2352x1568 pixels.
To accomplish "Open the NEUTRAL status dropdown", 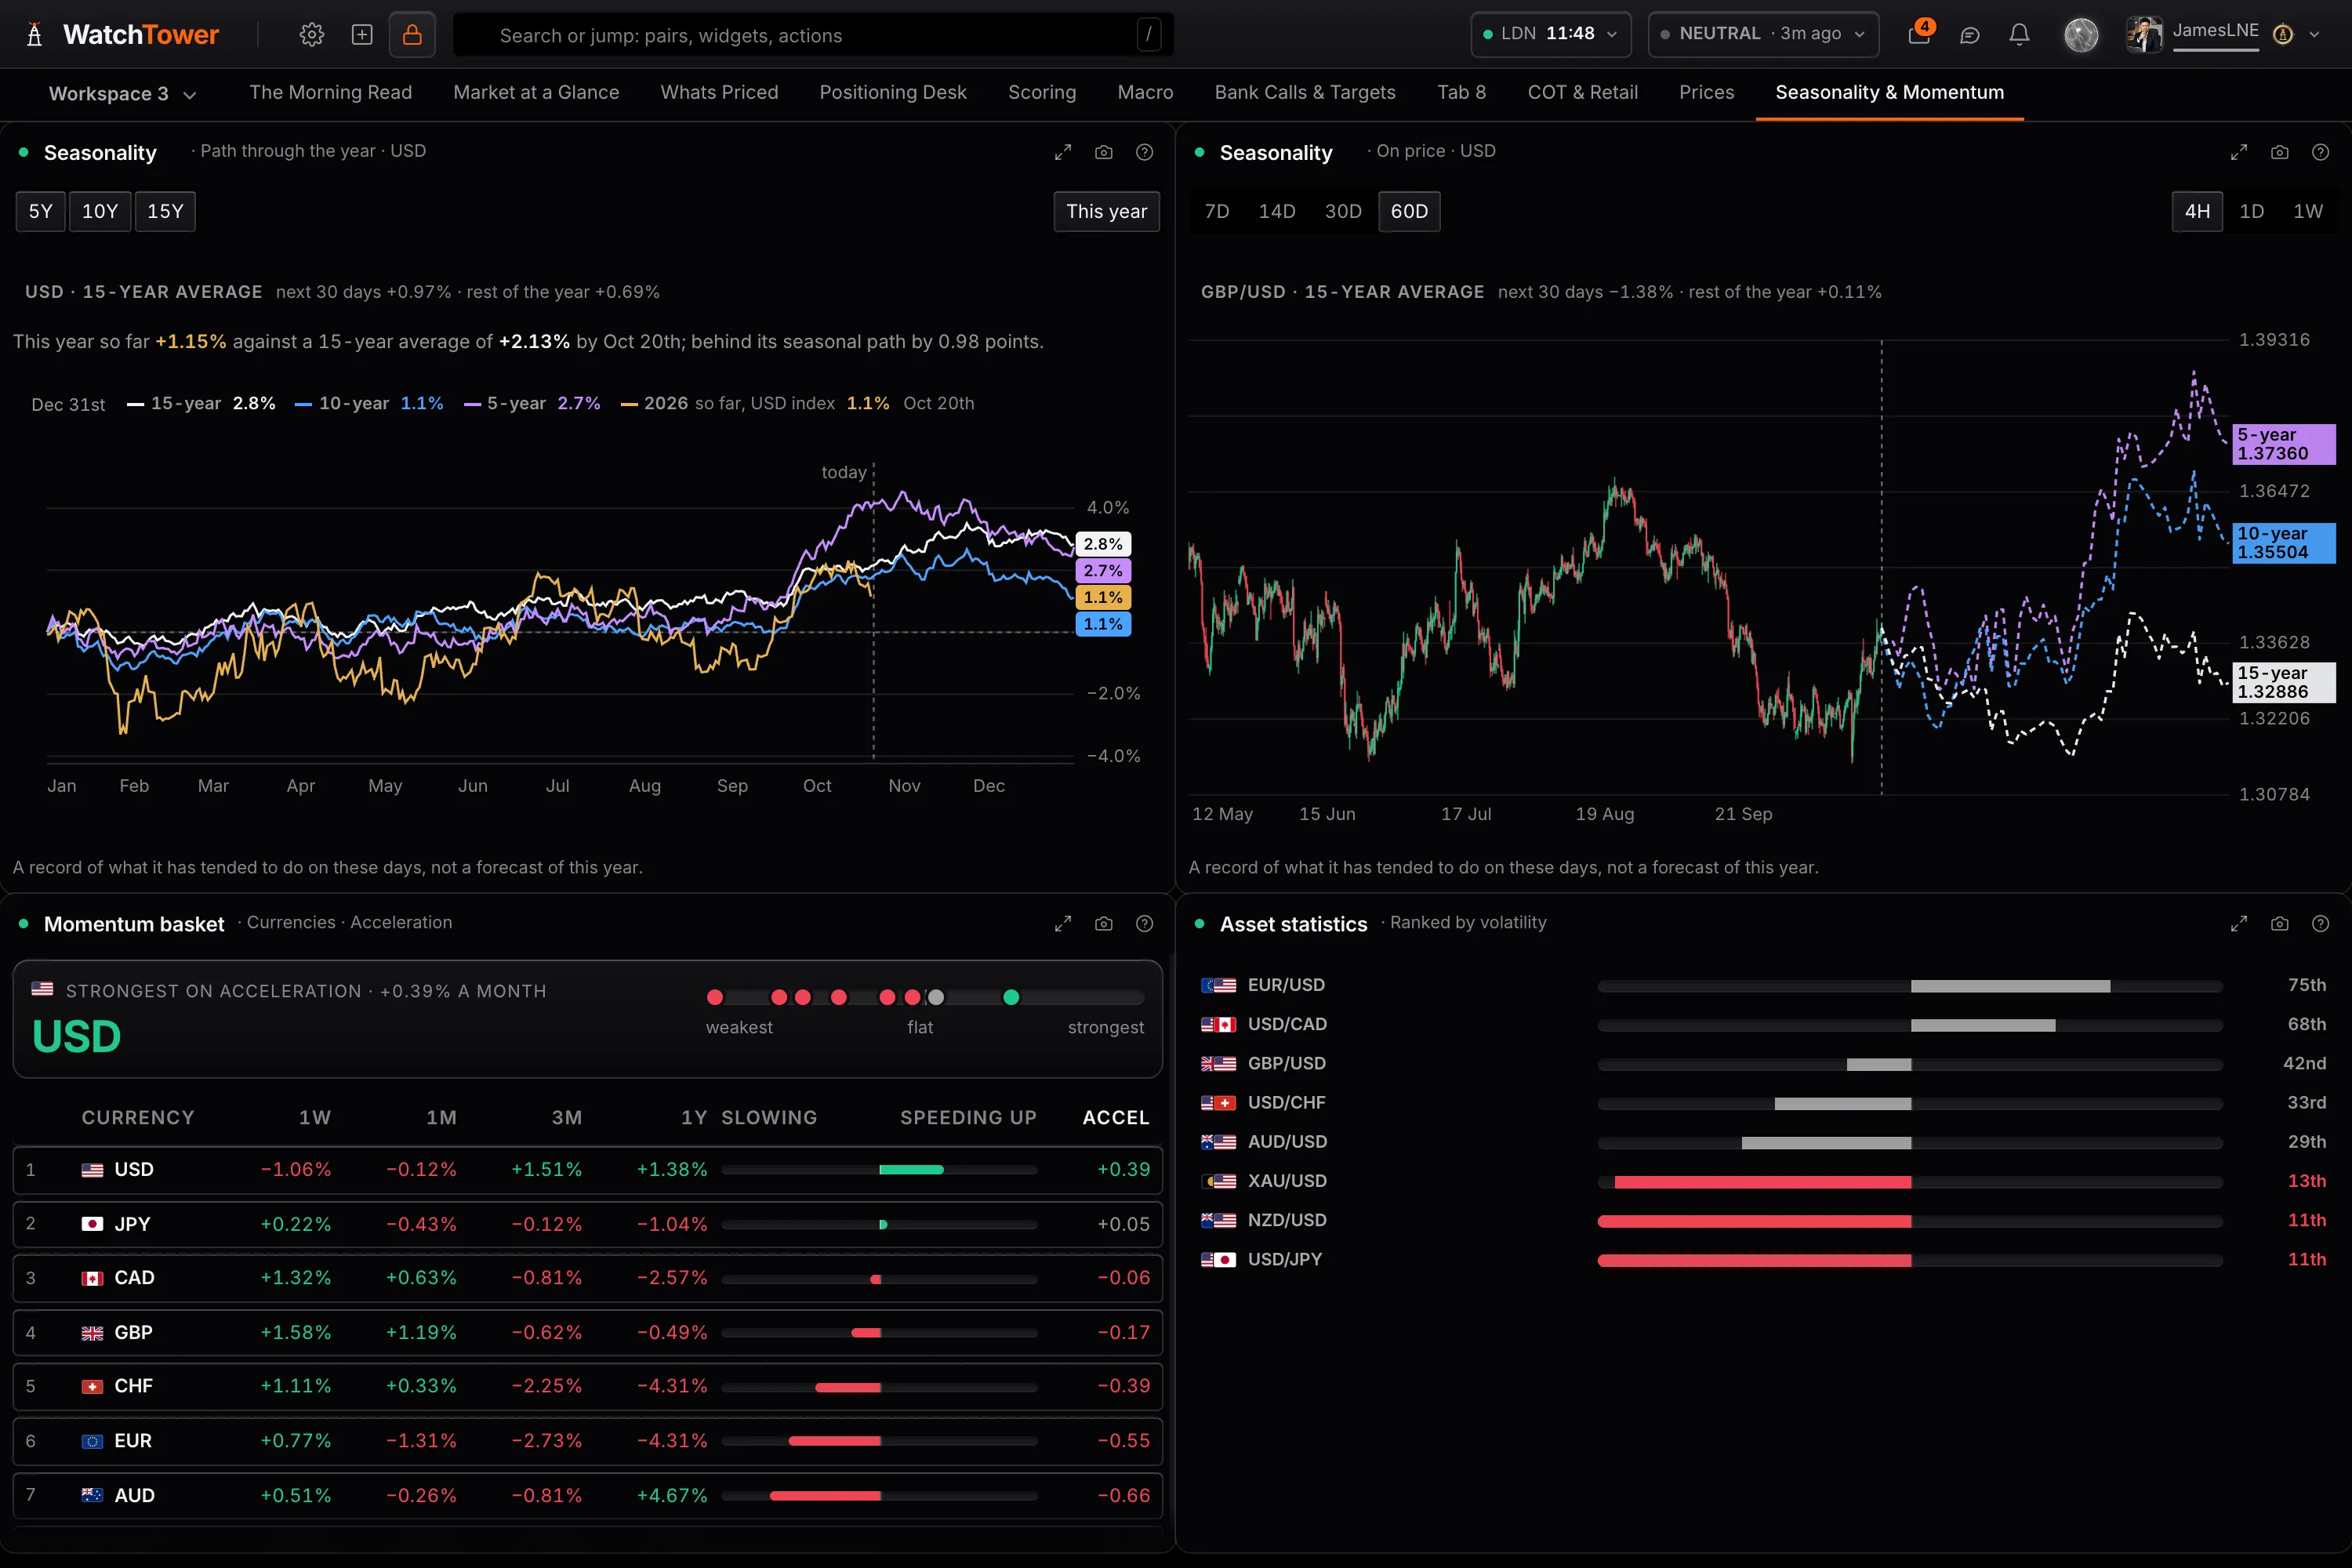I will pyautogui.click(x=1763, y=34).
